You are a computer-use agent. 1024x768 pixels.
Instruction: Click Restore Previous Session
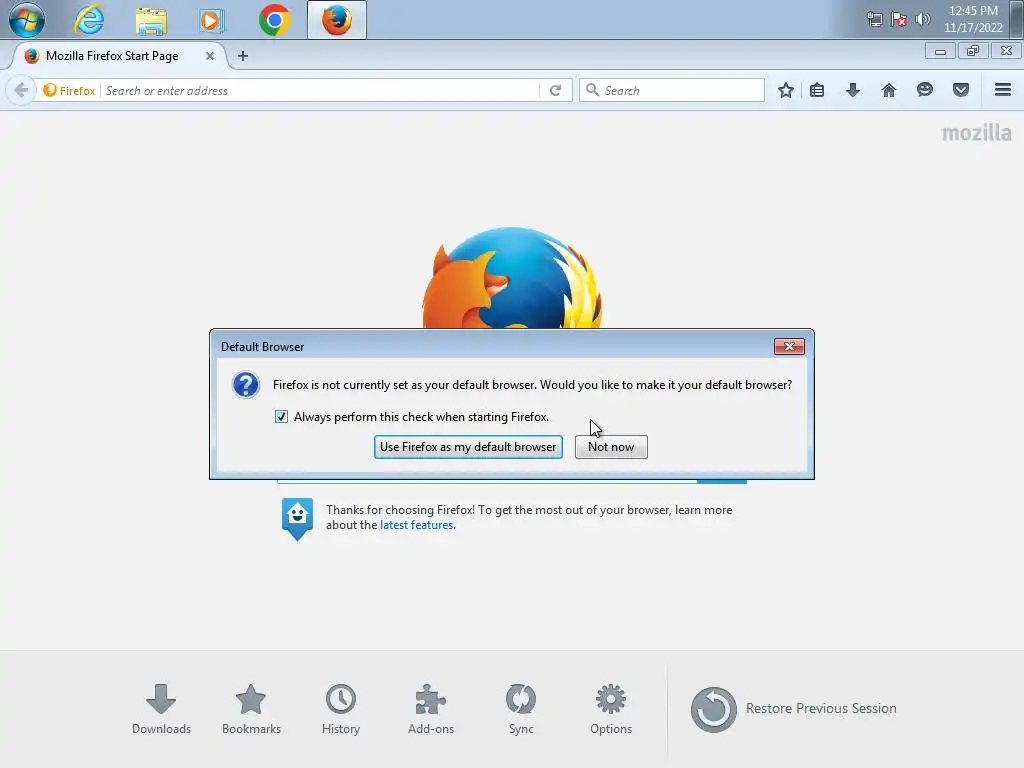[x=794, y=709]
